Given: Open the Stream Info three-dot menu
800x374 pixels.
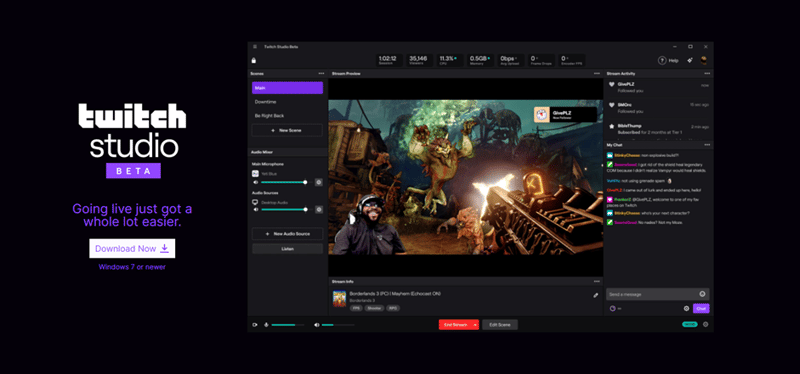Looking at the screenshot, I should pyautogui.click(x=596, y=282).
